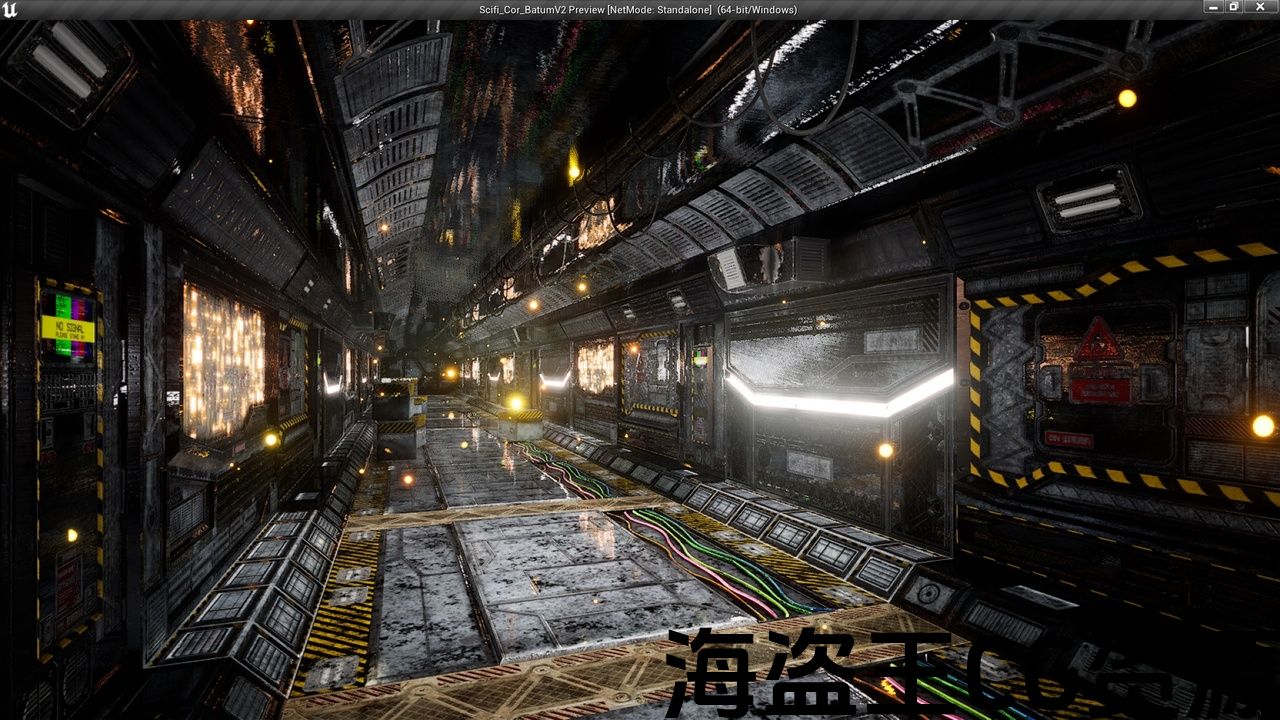
Task: Click the yellow glowing light at corridor center
Action: (516, 403)
